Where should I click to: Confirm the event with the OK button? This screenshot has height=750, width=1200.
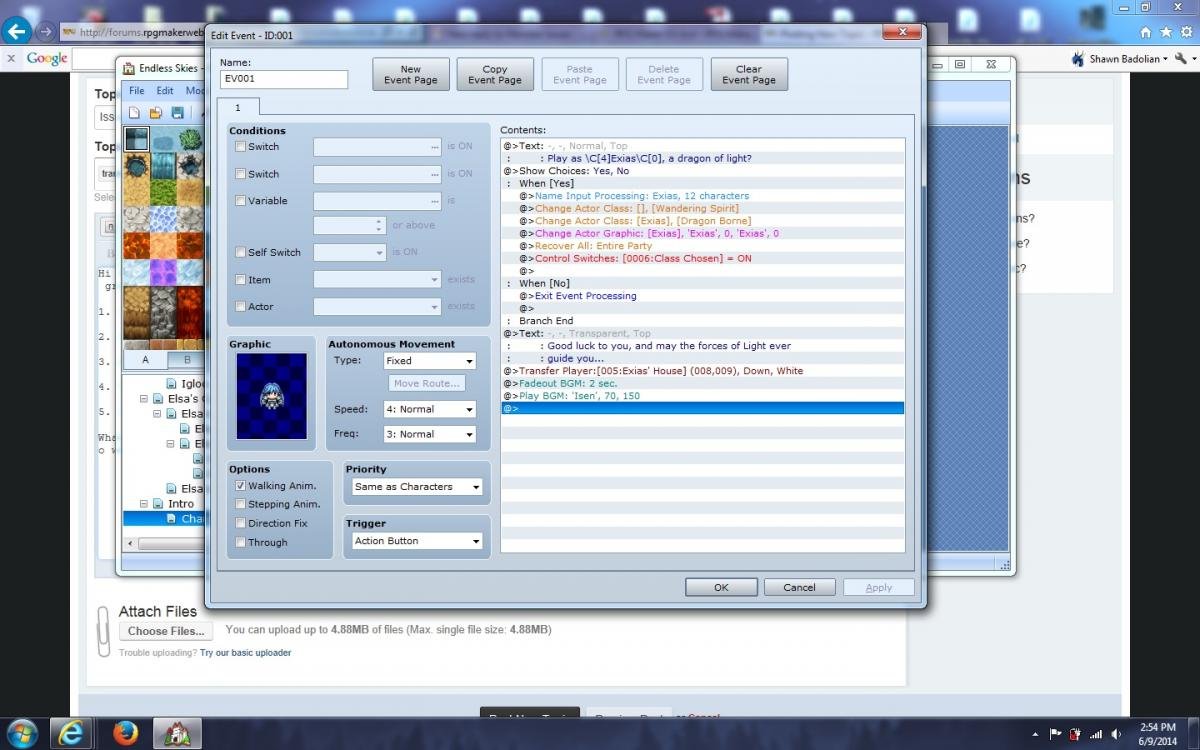(x=721, y=587)
